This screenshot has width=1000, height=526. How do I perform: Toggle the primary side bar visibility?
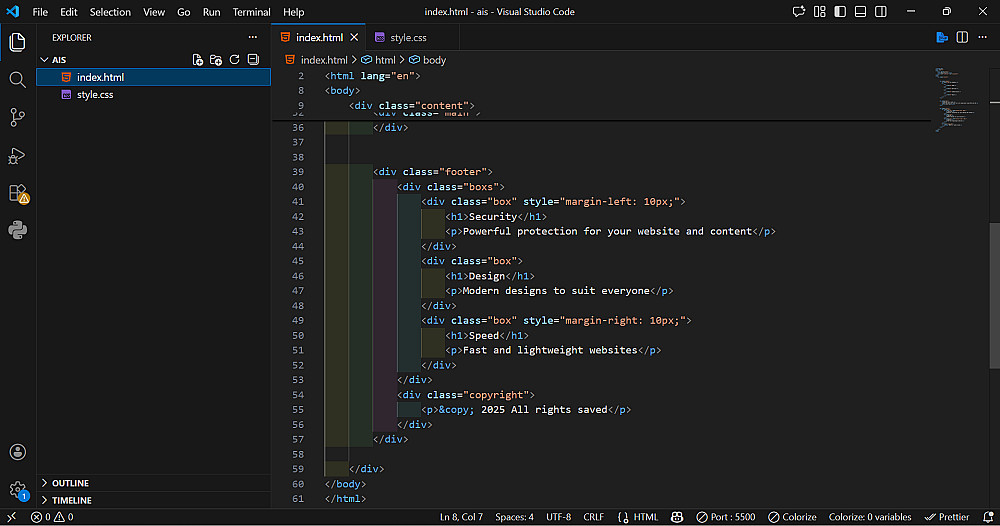click(x=841, y=12)
